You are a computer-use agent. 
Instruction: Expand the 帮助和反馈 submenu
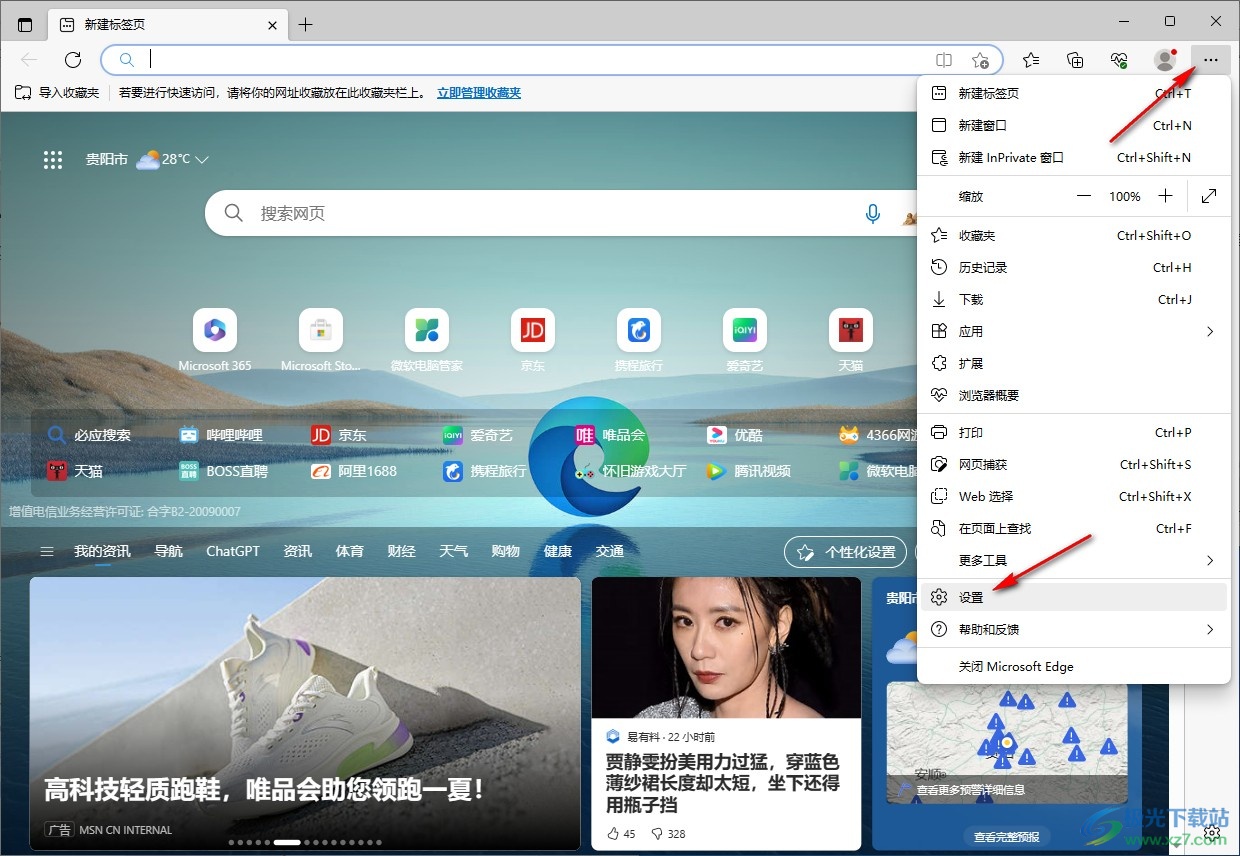click(1074, 629)
